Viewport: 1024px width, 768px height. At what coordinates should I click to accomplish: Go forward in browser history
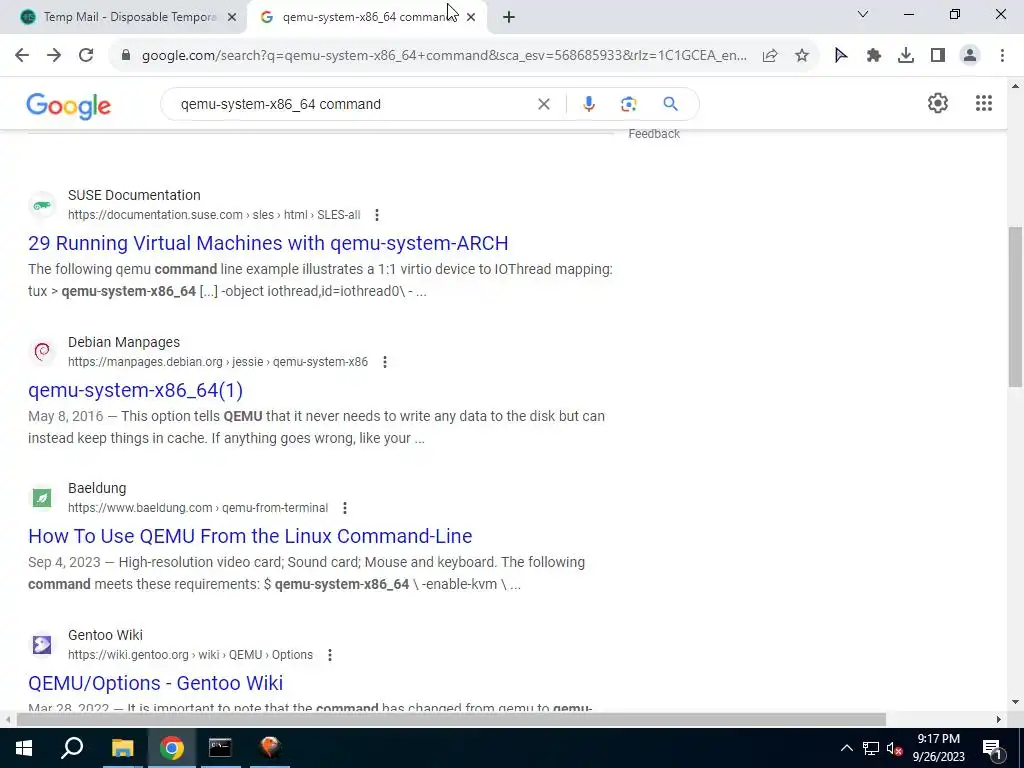54,56
